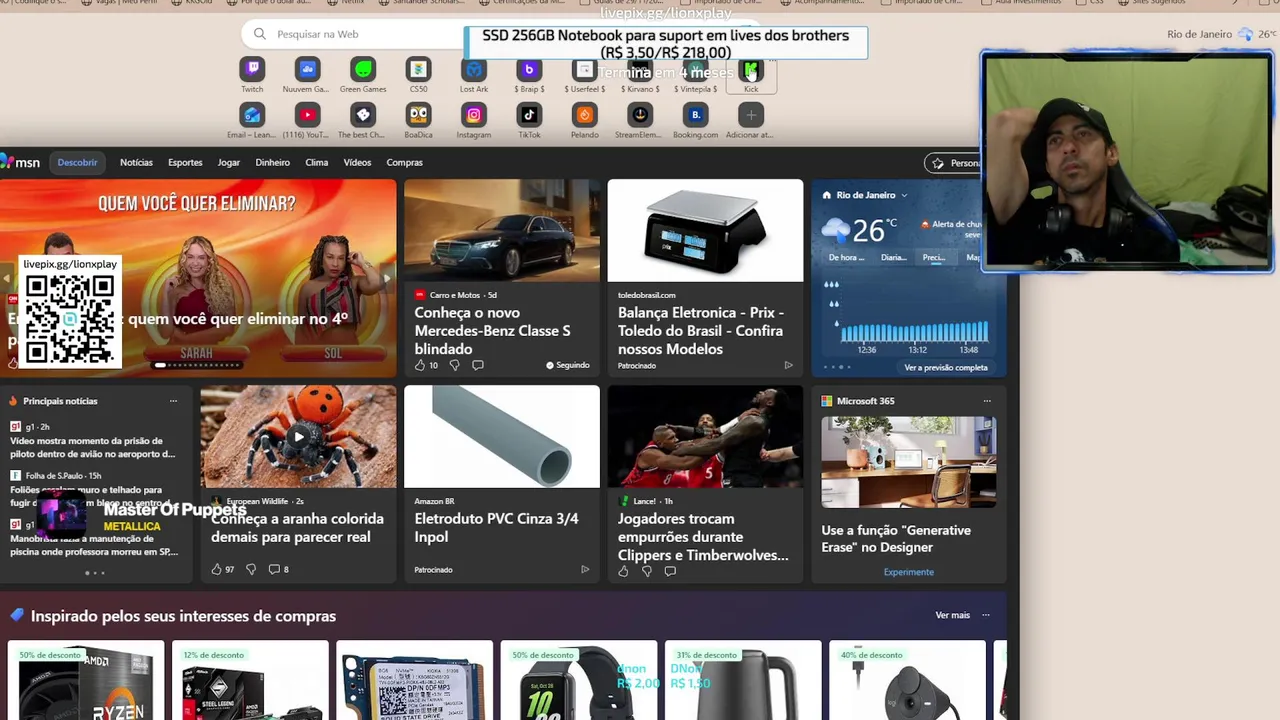
Task: Open the Lost Ark shortcut
Action: coord(474,70)
